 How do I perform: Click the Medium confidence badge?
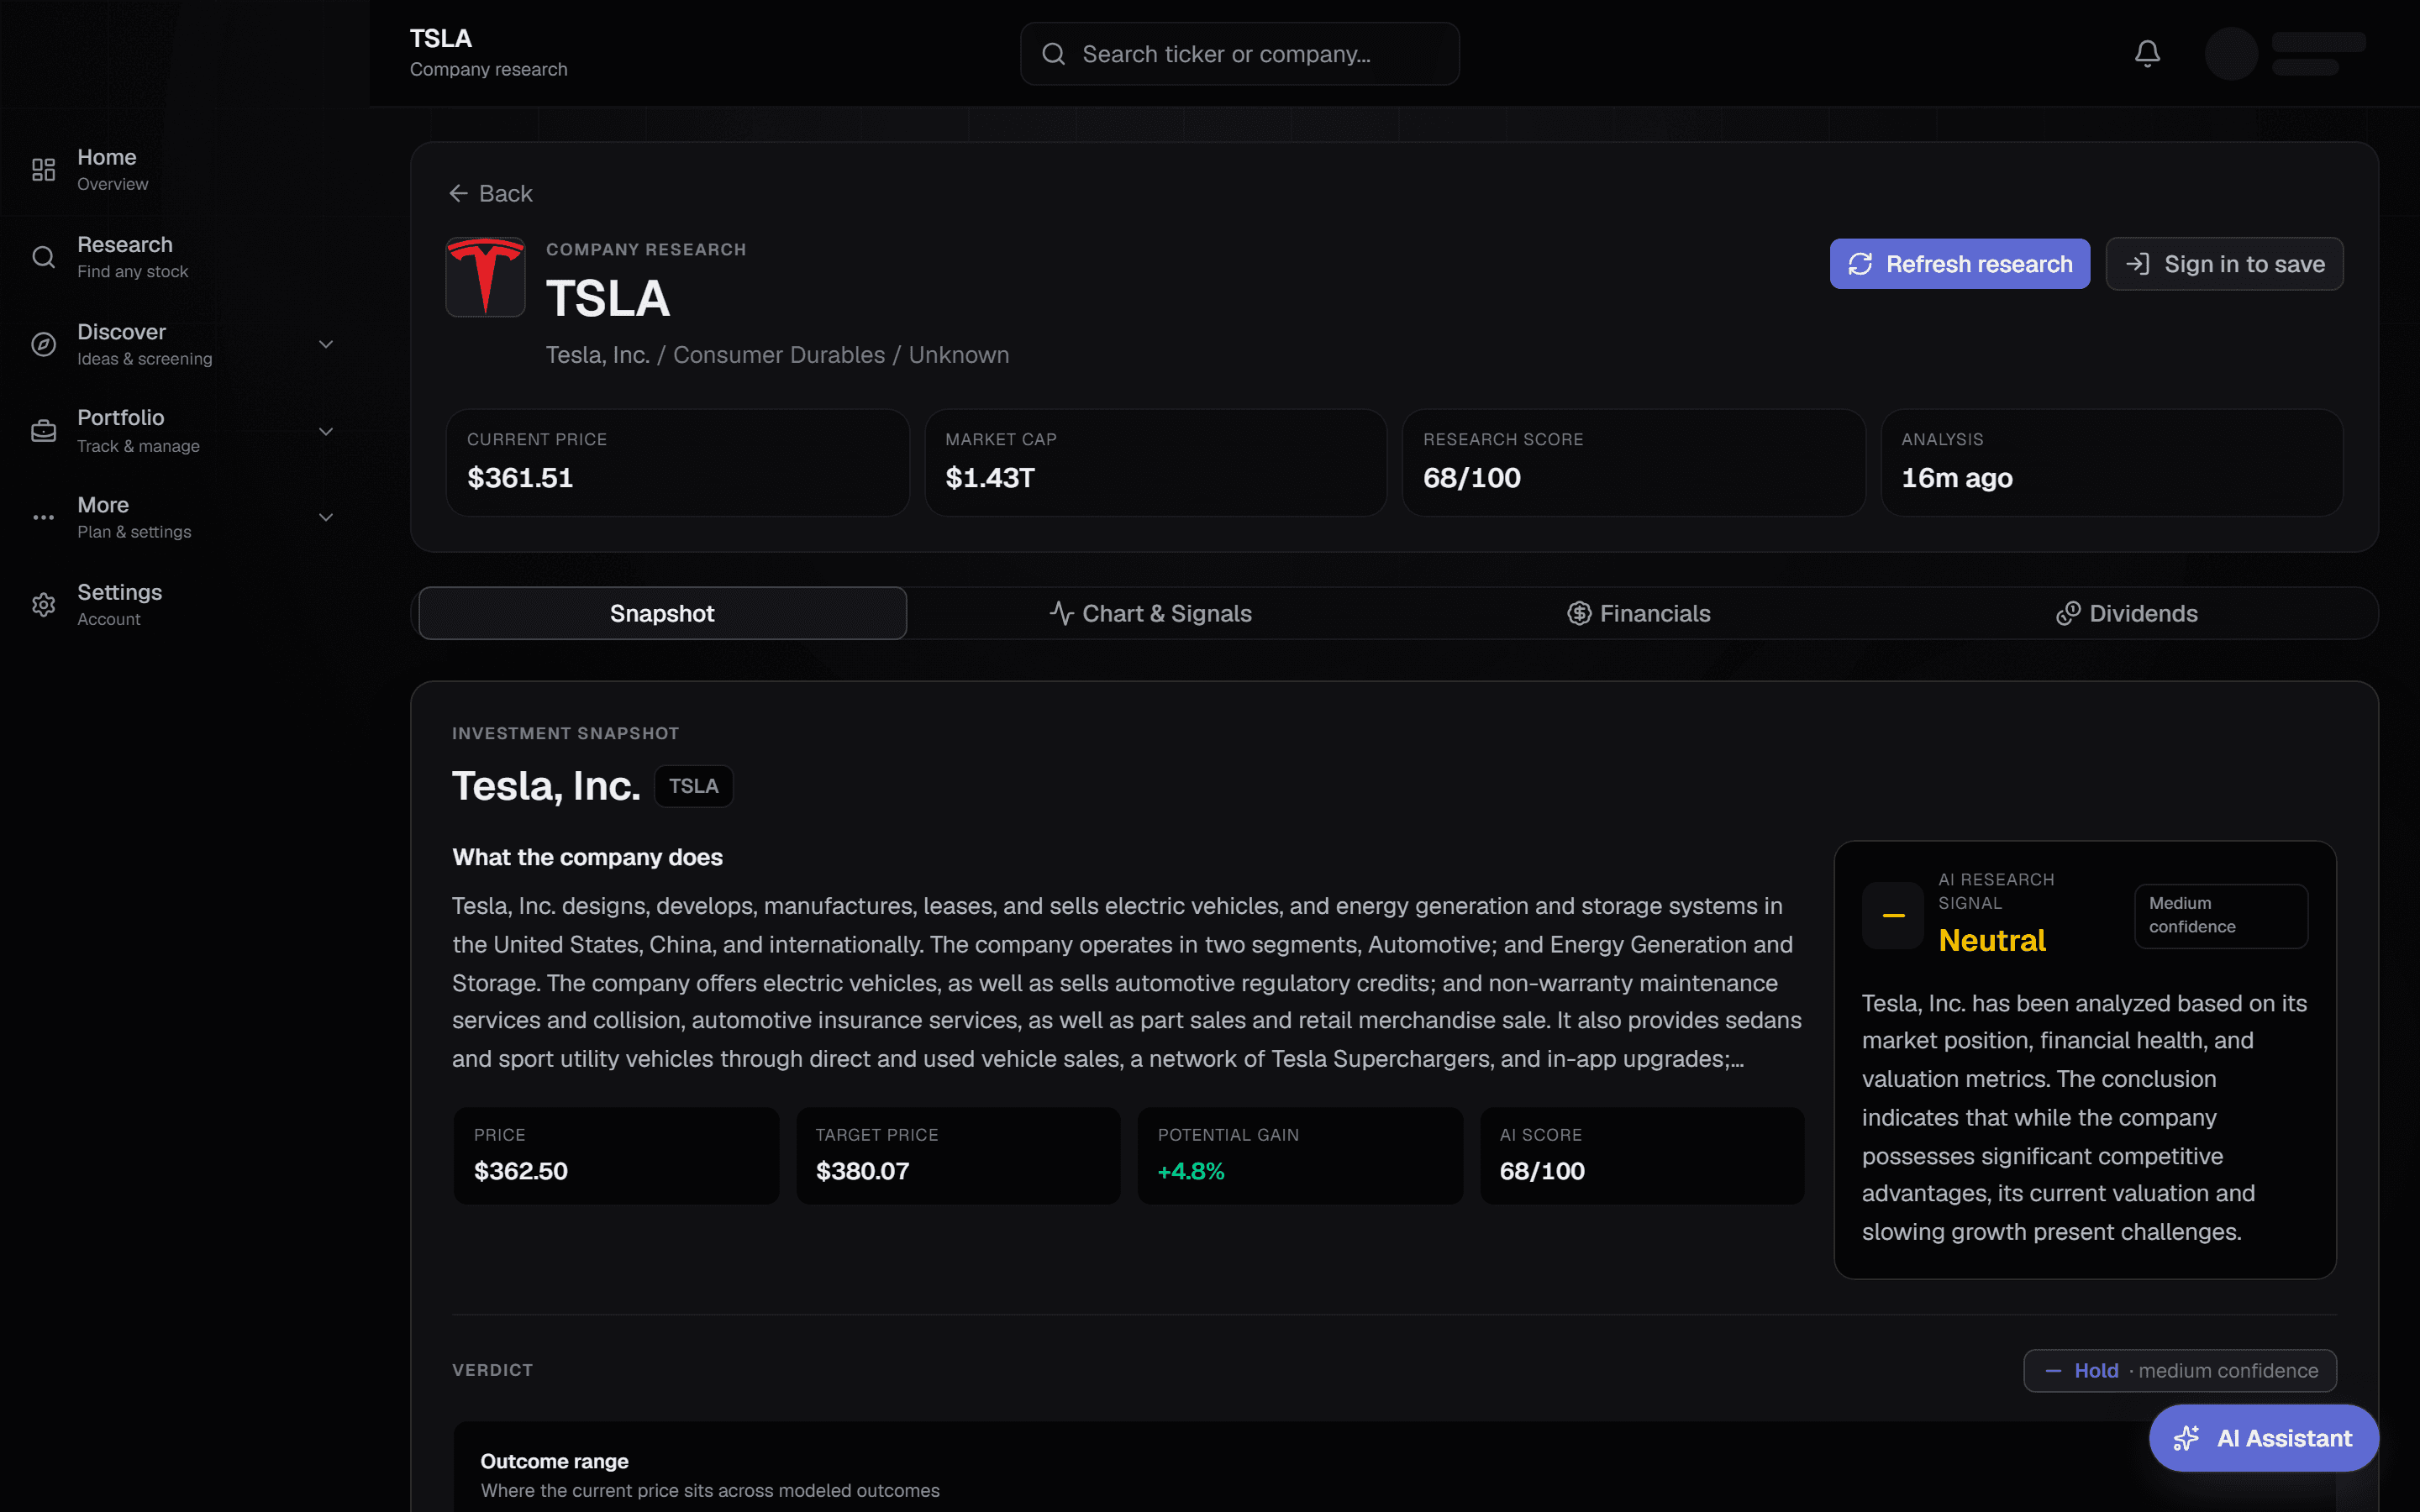click(2221, 915)
